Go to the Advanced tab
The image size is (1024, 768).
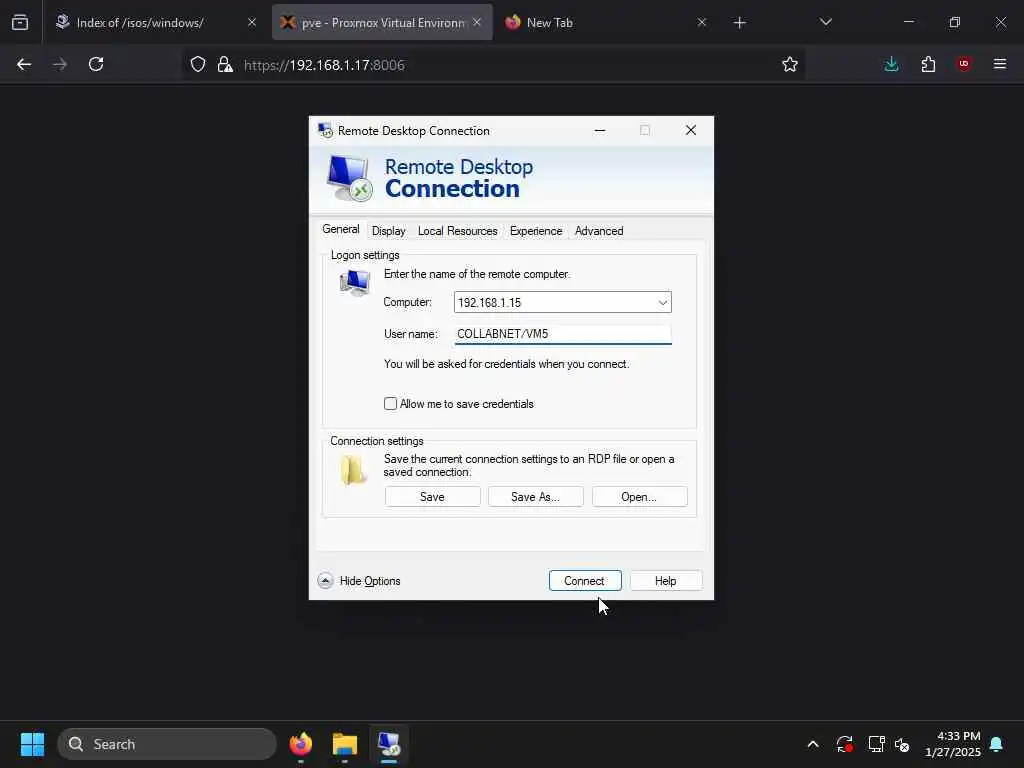point(599,231)
